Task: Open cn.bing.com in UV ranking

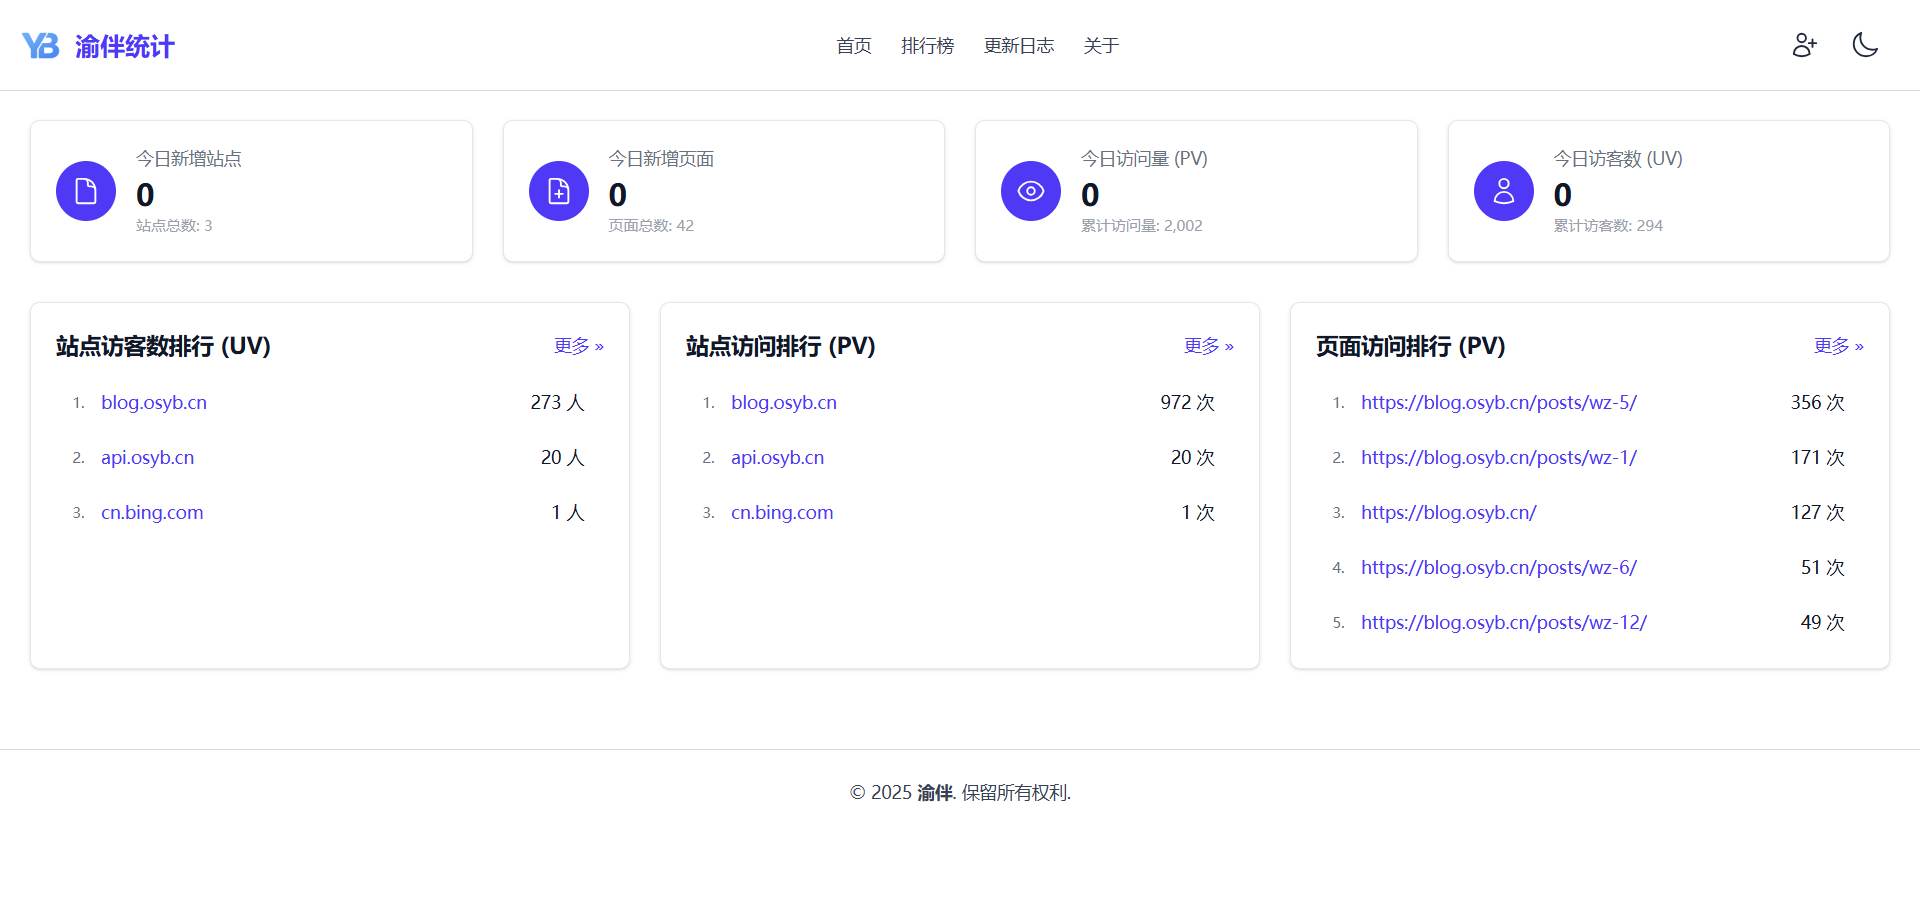Action: pos(152,513)
